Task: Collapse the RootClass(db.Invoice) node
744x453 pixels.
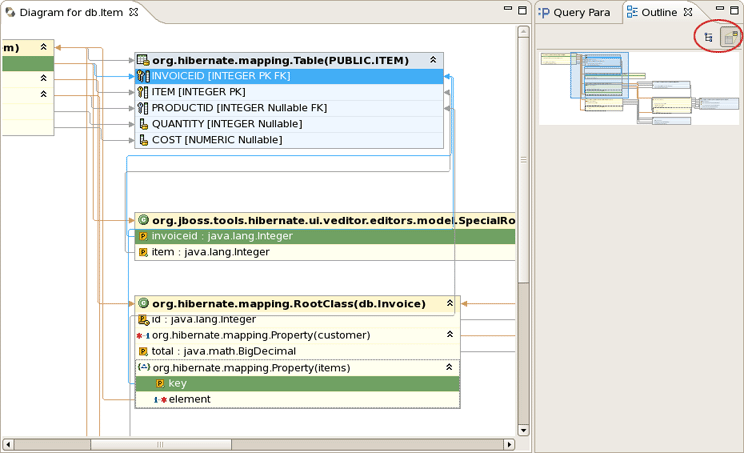Action: tap(450, 303)
